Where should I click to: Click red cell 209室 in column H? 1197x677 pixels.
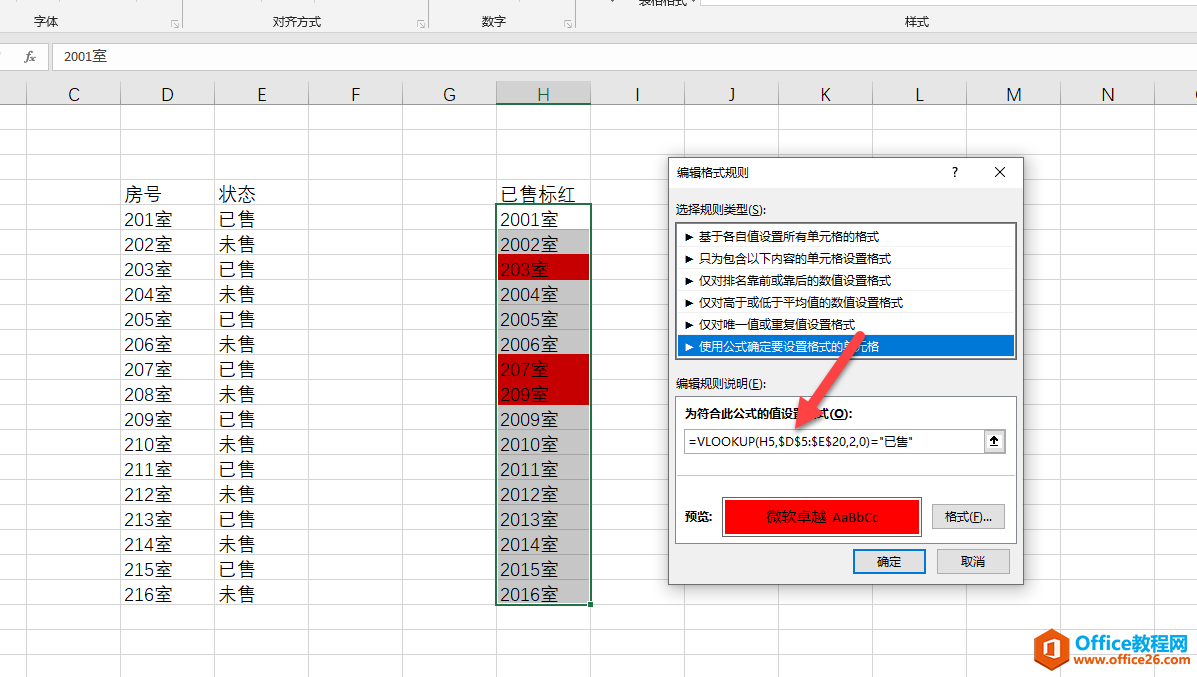coord(543,394)
